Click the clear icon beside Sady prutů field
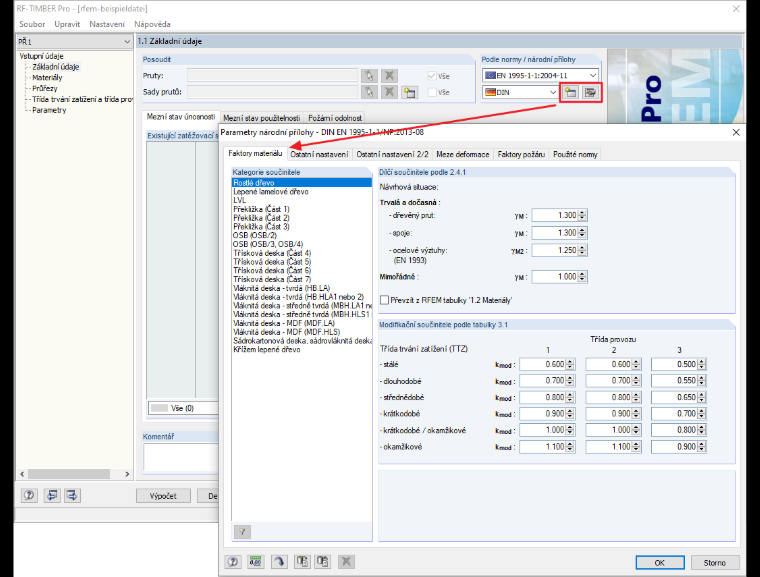This screenshot has height=577, width=760. click(389, 92)
